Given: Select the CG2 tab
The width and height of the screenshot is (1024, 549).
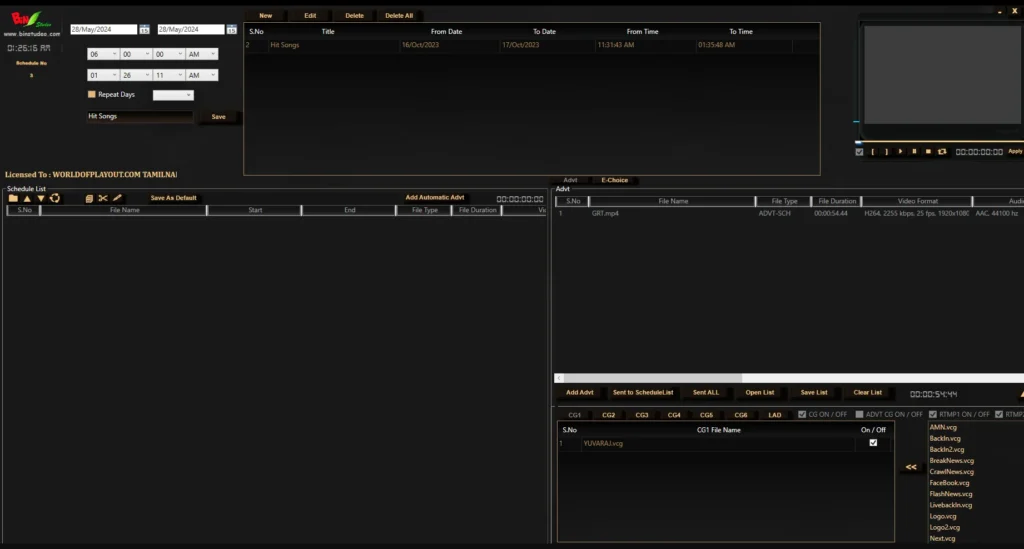Looking at the screenshot, I should (609, 415).
